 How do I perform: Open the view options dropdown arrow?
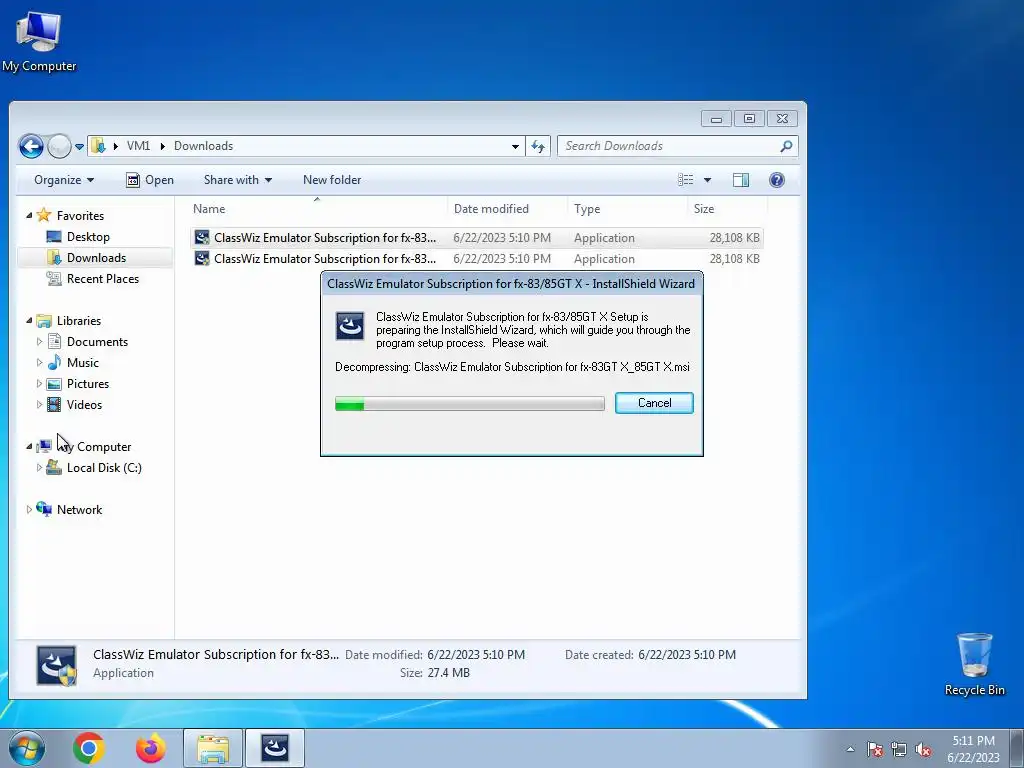click(x=707, y=180)
